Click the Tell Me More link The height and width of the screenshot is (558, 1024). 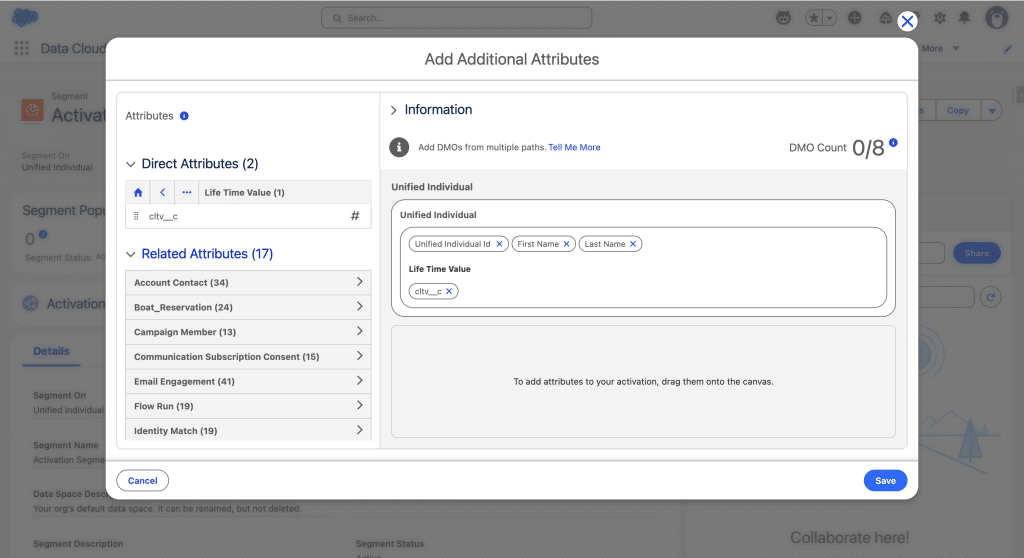pos(574,147)
